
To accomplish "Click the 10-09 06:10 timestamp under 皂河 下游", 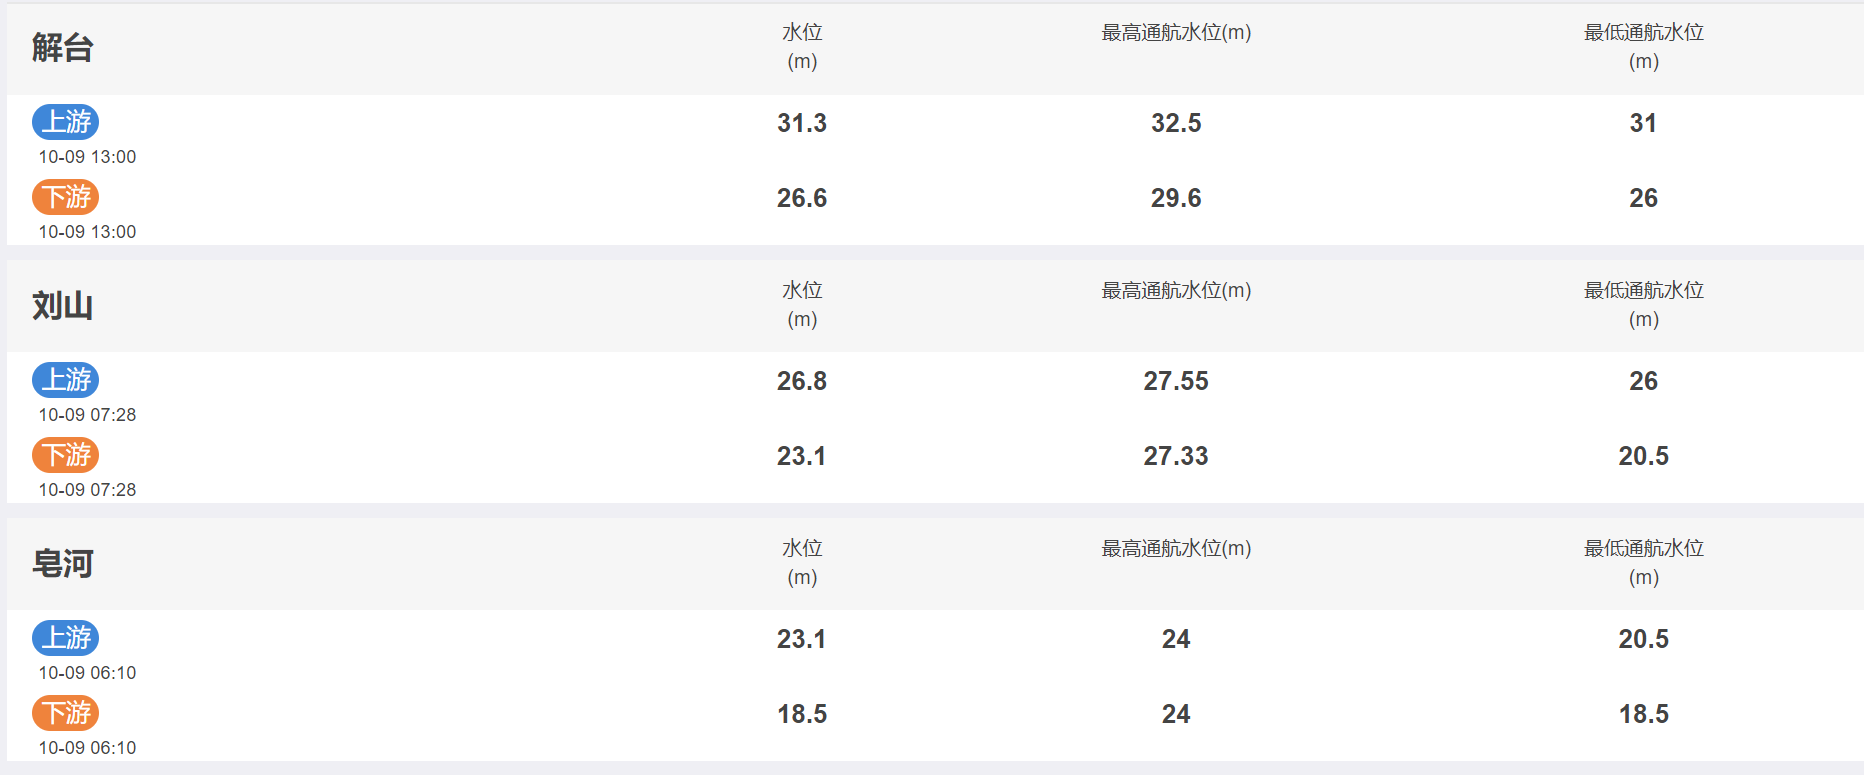I will [x=87, y=748].
